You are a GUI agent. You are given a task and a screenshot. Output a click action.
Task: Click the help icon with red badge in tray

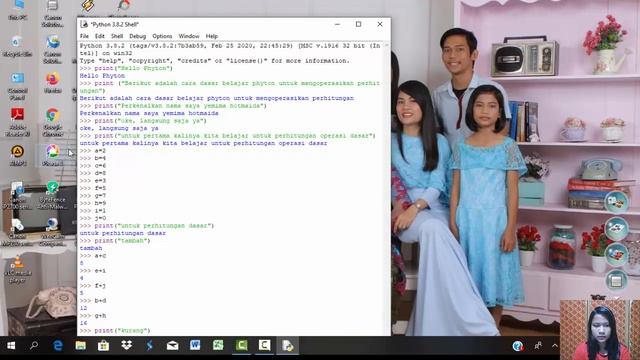point(518,346)
